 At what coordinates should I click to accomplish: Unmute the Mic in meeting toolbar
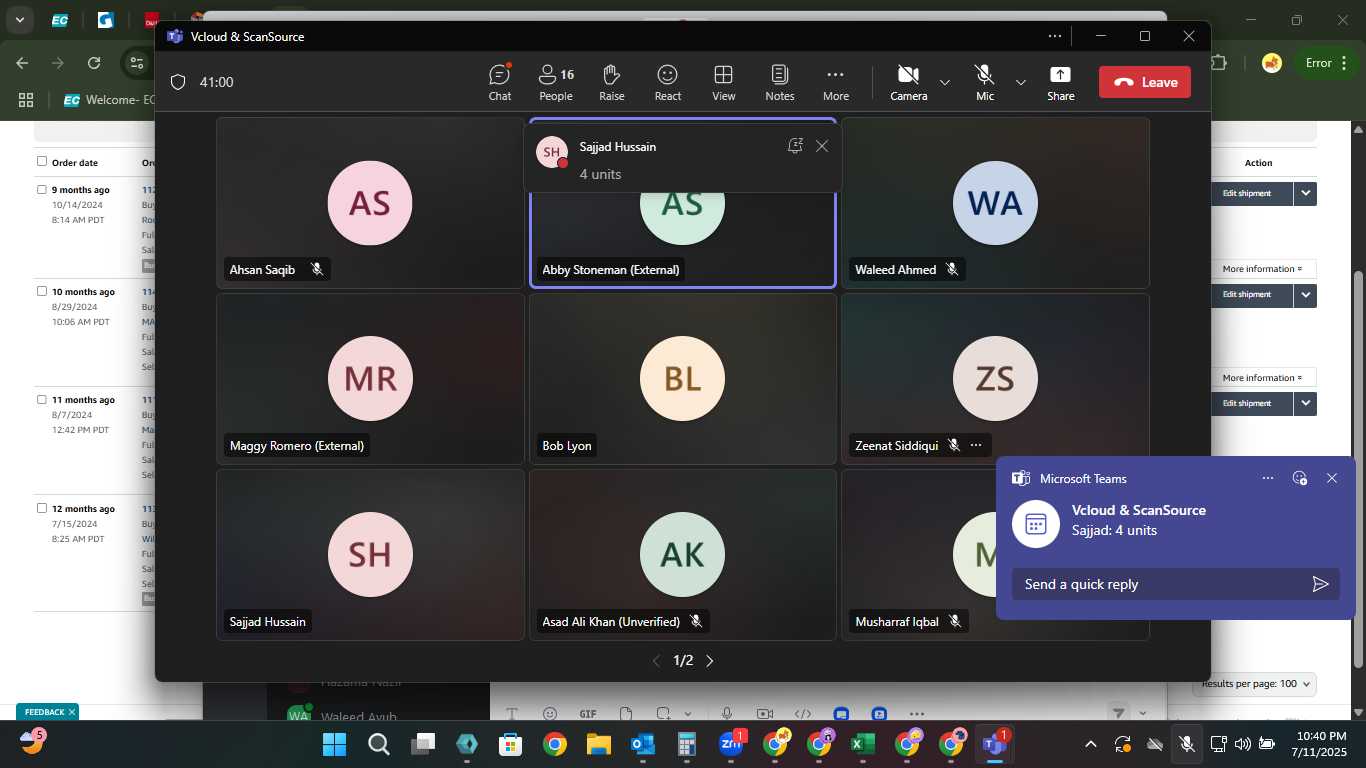click(x=985, y=82)
